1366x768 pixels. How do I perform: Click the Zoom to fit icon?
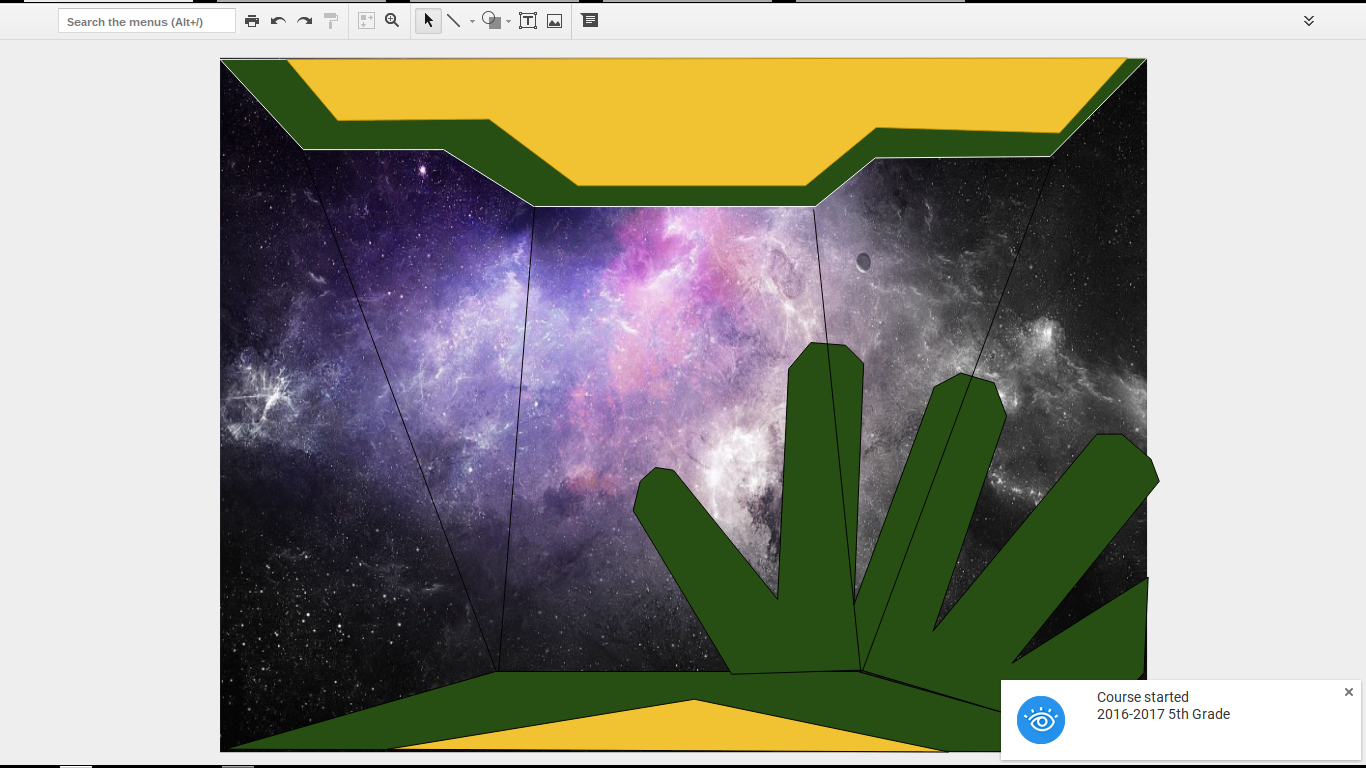coord(366,21)
